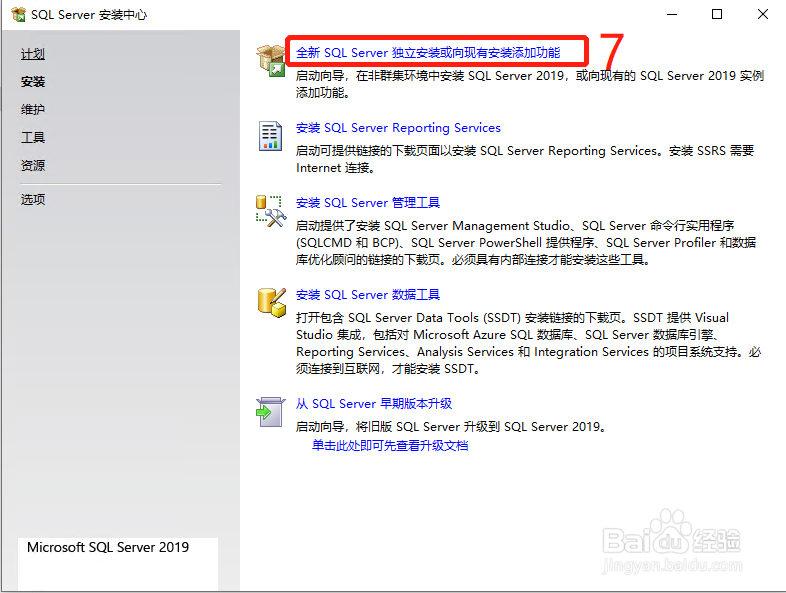
Task: Click description mentioning SQLCMD 和 BCP
Action: [x=526, y=243]
